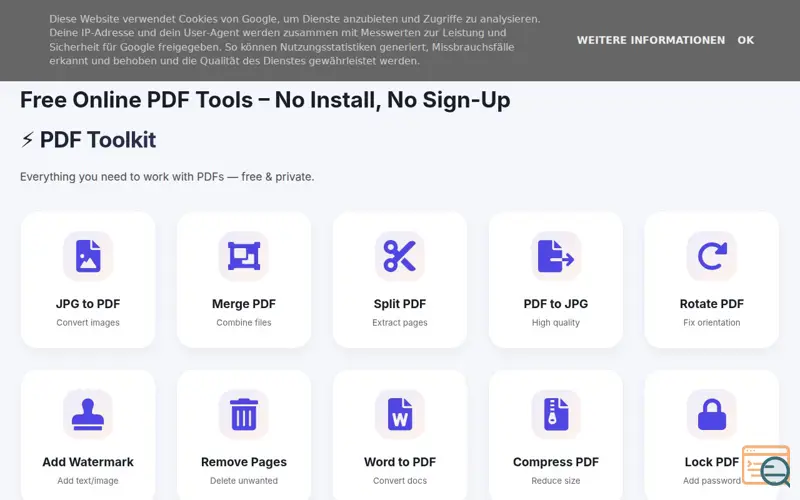
Task: Click the 'Extract pages' subtitle
Action: [399, 322]
